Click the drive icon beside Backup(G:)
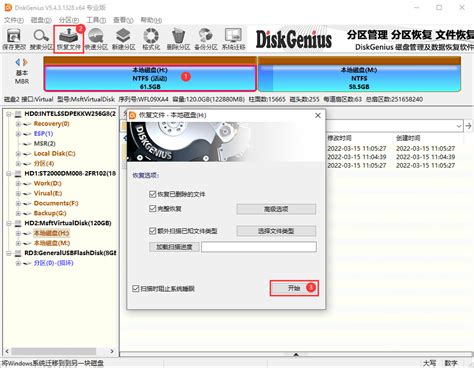 27,213
